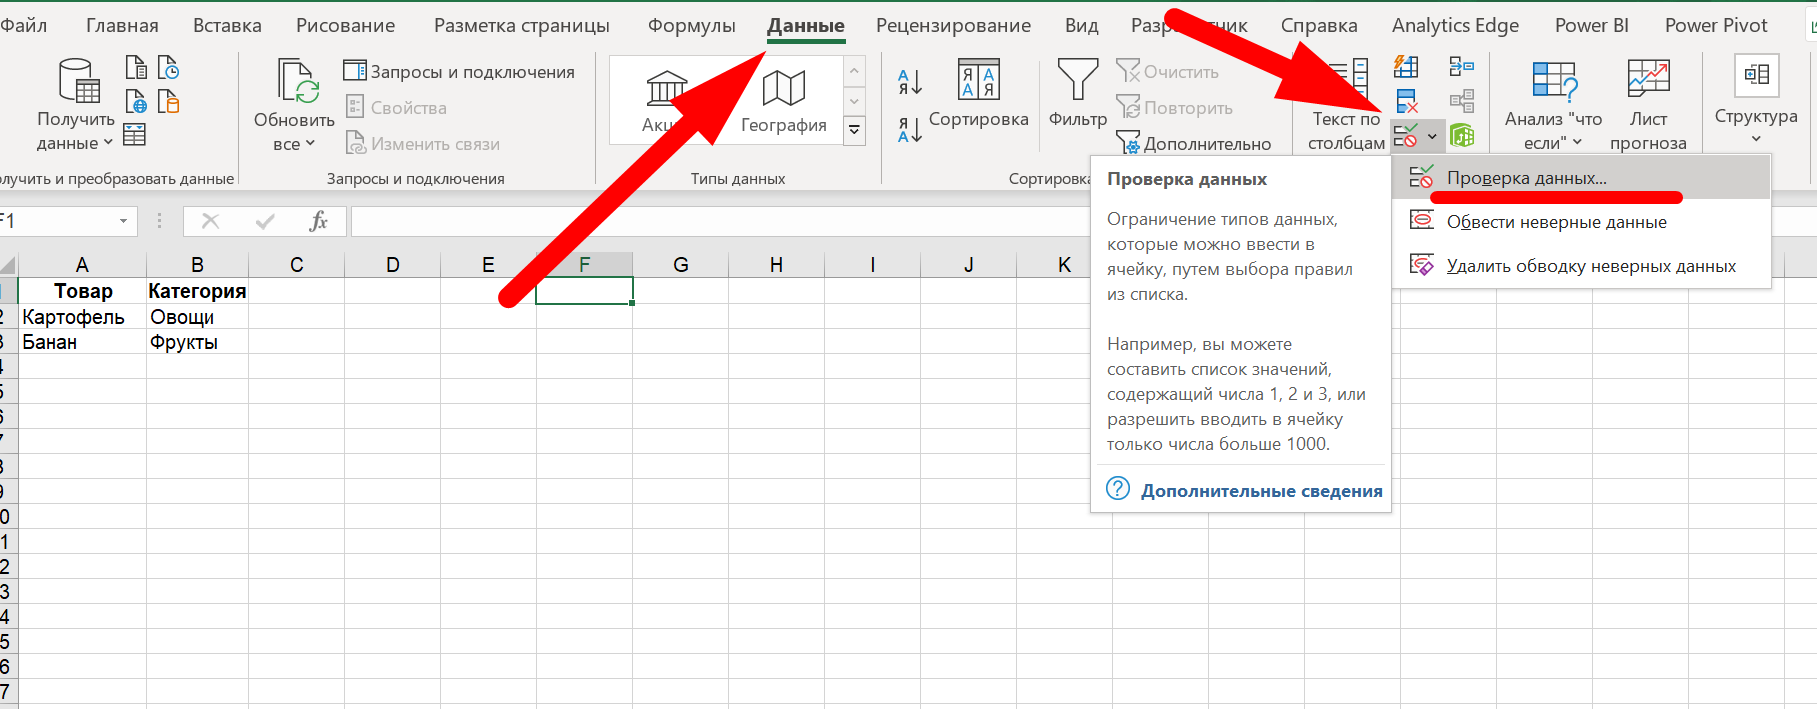1817x709 pixels.
Task: Expand the data types gallery list
Action: tap(854, 130)
